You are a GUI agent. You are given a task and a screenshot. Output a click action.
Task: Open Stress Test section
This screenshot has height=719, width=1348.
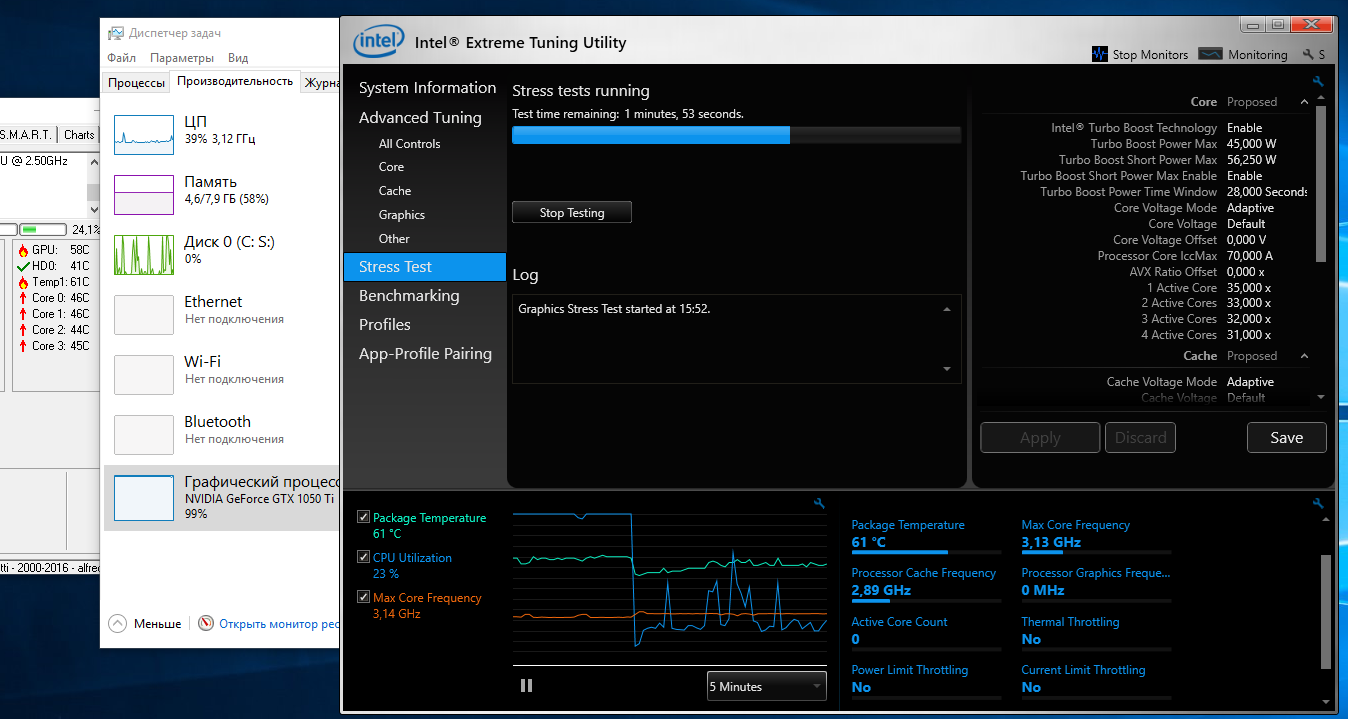click(x=425, y=267)
